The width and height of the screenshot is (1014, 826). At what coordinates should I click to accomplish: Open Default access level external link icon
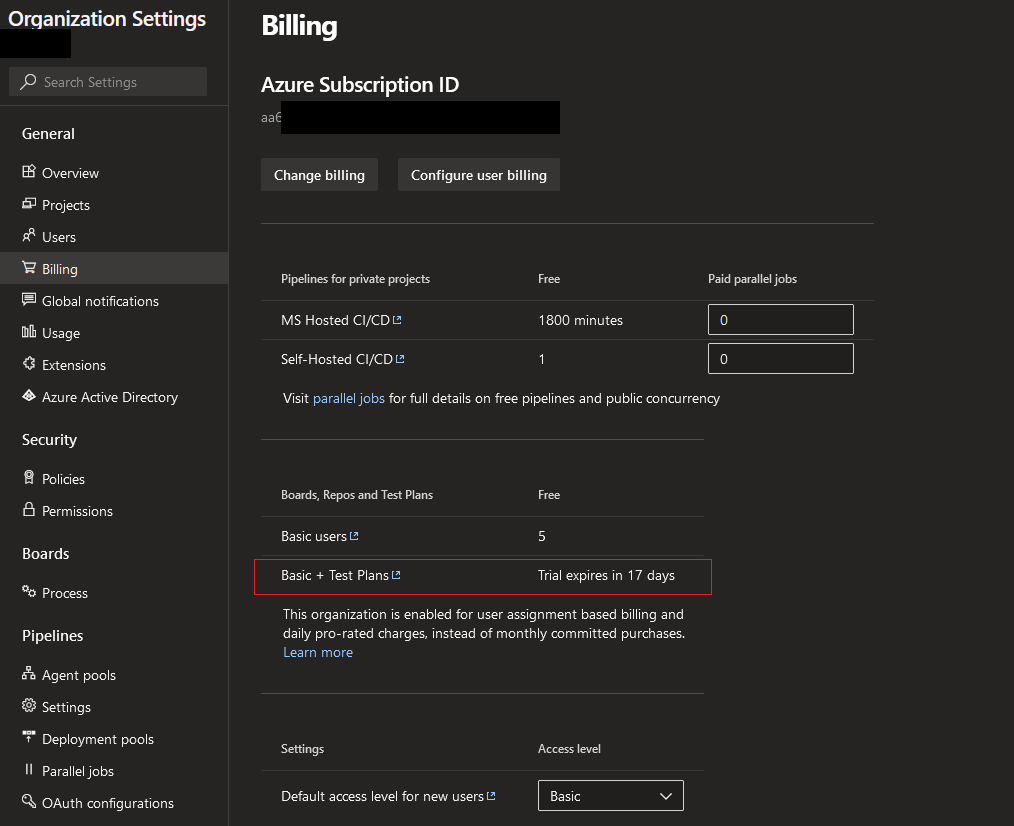pyautogui.click(x=491, y=796)
